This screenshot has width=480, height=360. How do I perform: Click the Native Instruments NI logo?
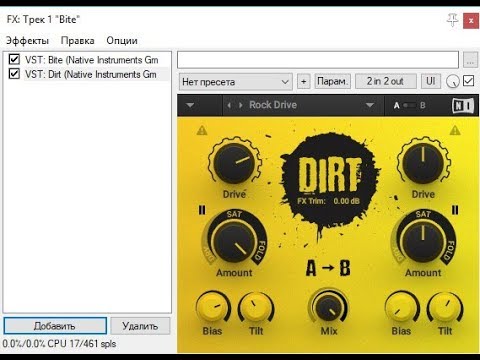[463, 106]
